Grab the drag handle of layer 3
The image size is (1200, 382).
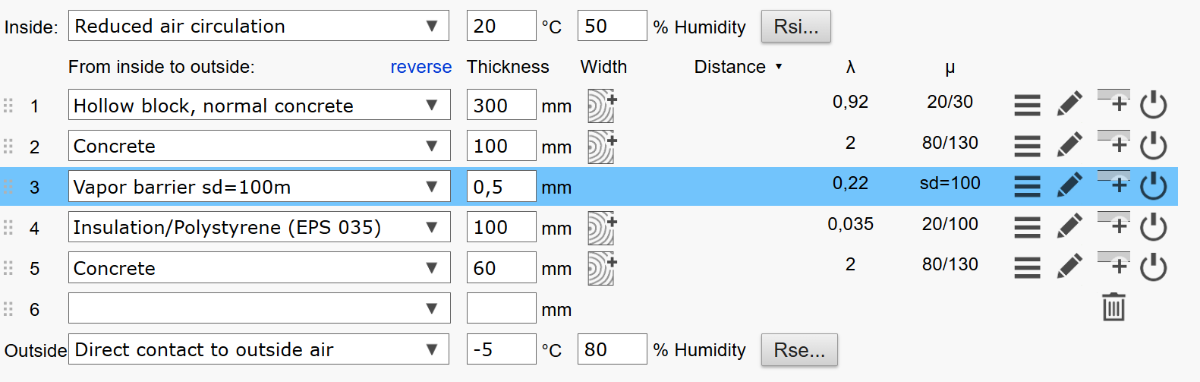click(10, 187)
